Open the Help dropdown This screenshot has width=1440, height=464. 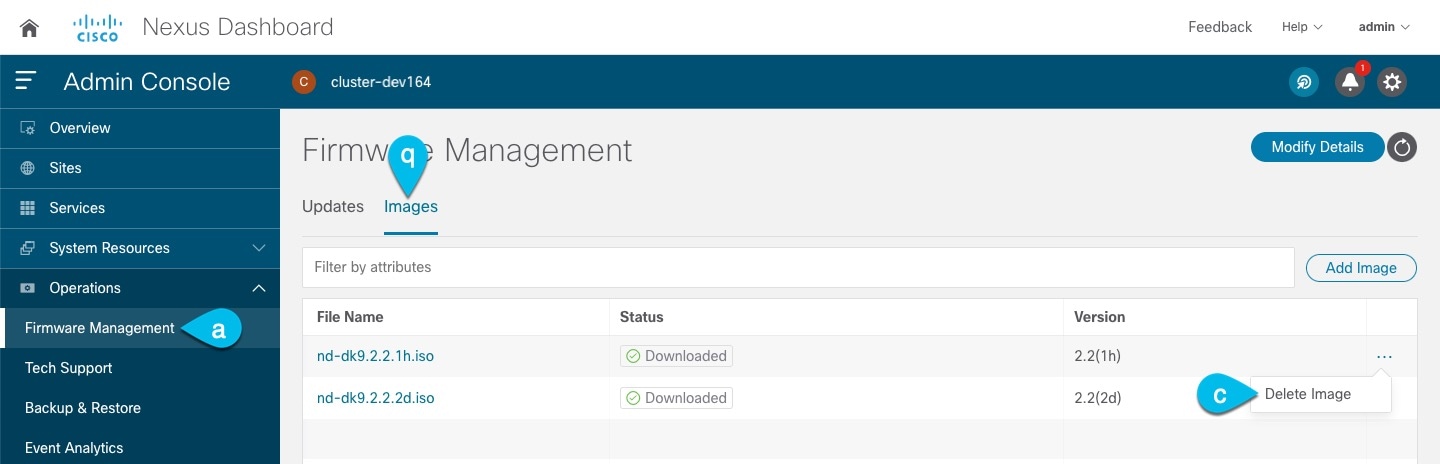point(1302,27)
